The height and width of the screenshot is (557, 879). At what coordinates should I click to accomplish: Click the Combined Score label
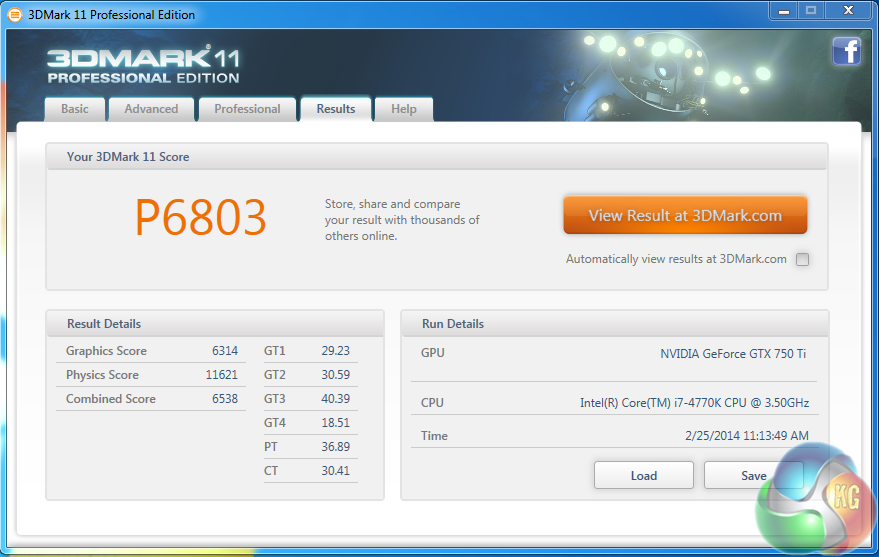[x=110, y=399]
